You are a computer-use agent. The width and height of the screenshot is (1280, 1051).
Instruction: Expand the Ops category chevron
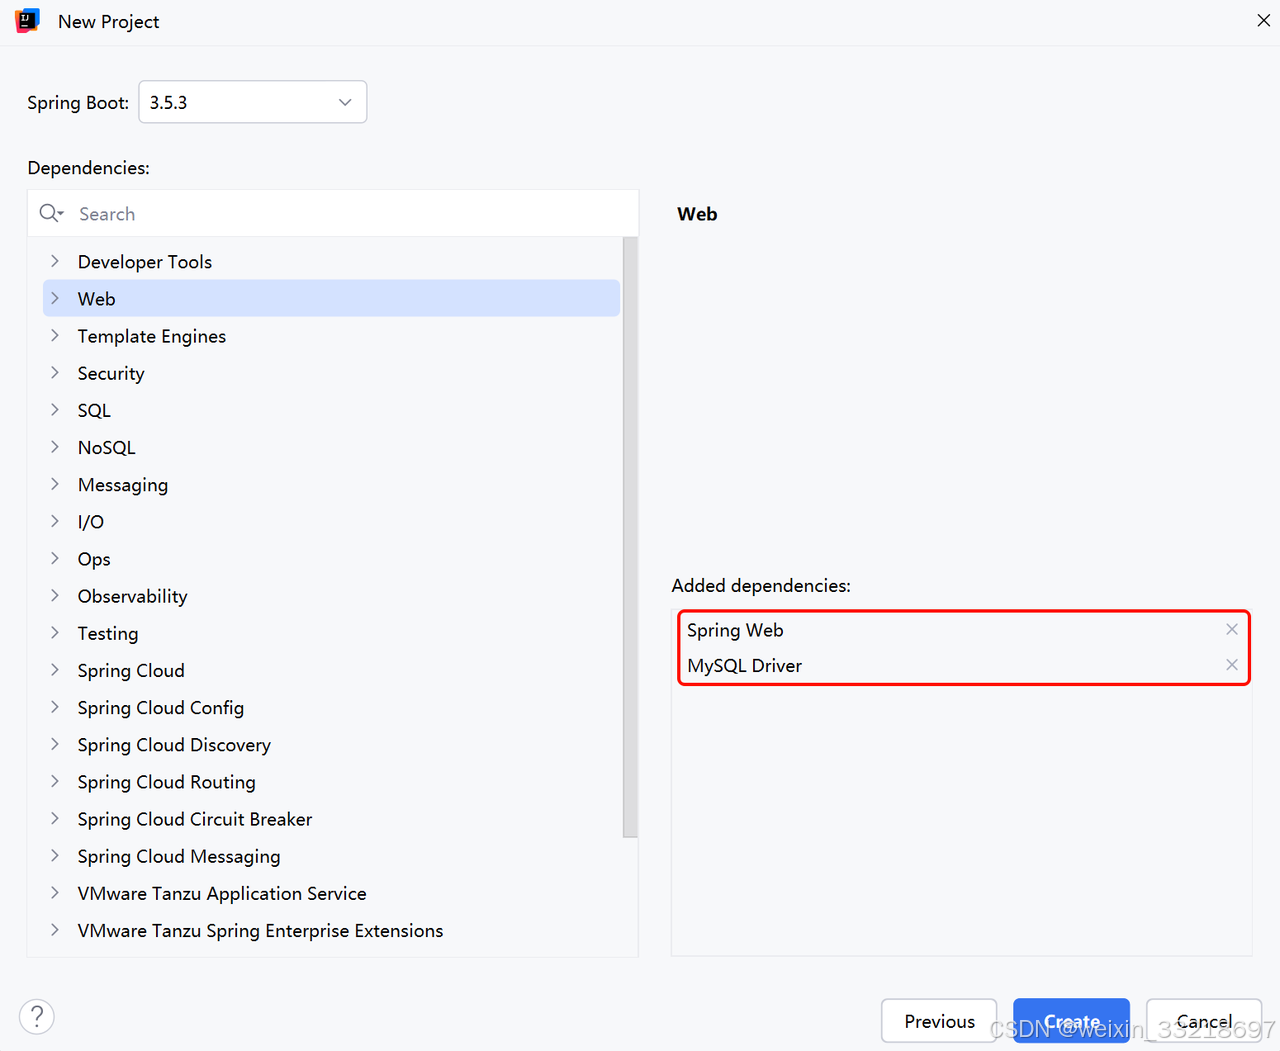click(x=55, y=558)
